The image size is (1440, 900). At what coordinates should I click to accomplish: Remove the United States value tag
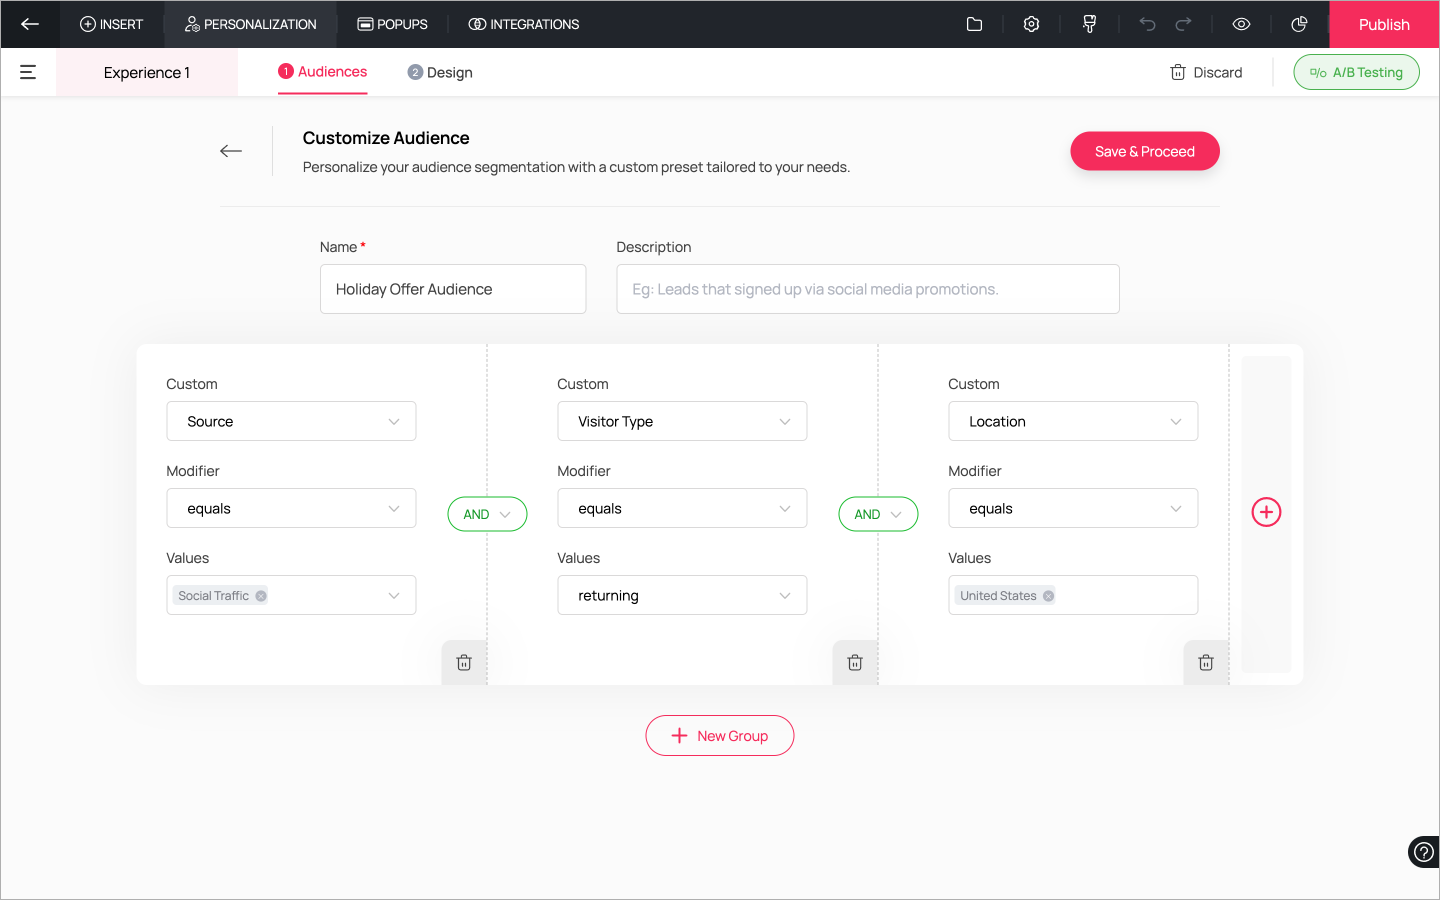click(1048, 596)
